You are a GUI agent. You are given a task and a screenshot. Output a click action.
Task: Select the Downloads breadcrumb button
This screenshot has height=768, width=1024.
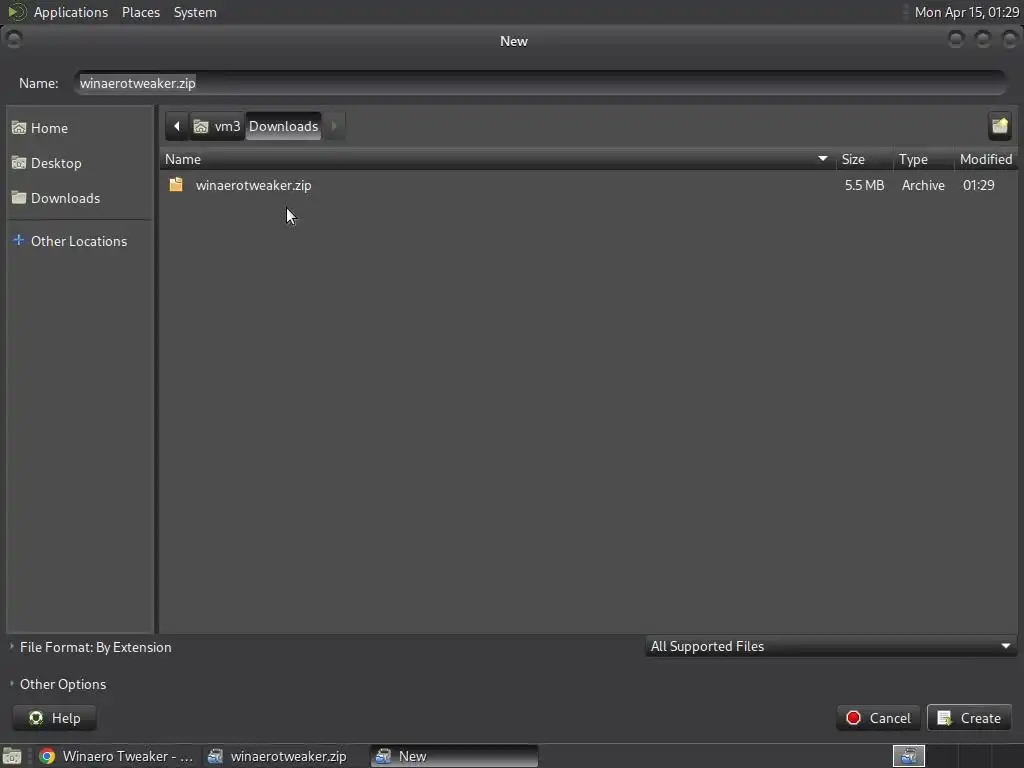(x=283, y=126)
